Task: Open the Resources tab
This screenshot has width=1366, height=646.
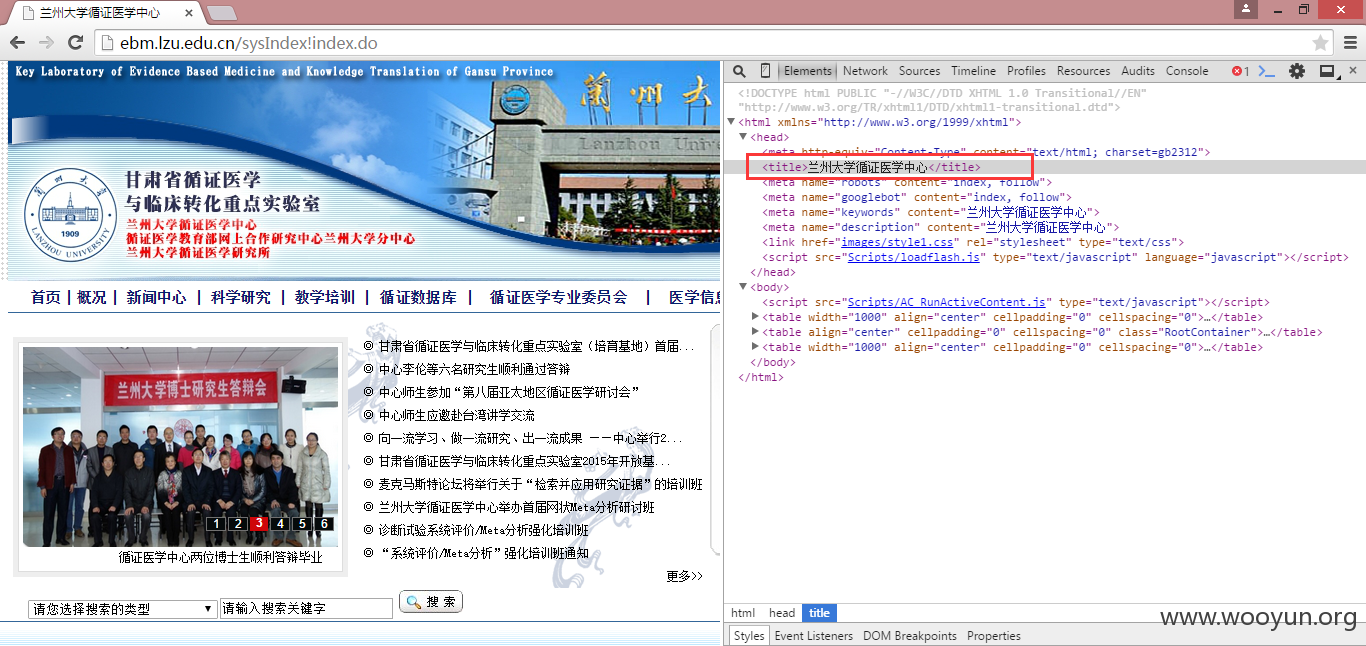Action: click(1083, 71)
